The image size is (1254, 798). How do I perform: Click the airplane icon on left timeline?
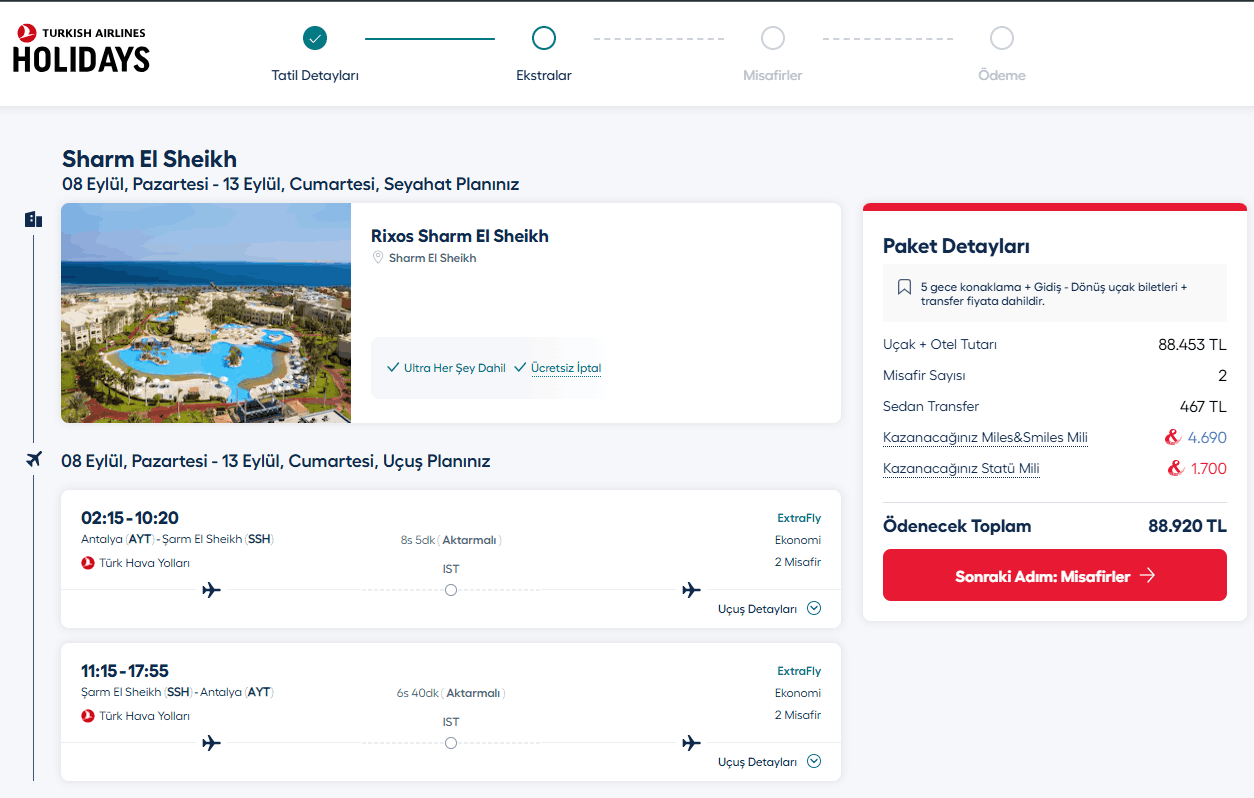tap(33, 460)
